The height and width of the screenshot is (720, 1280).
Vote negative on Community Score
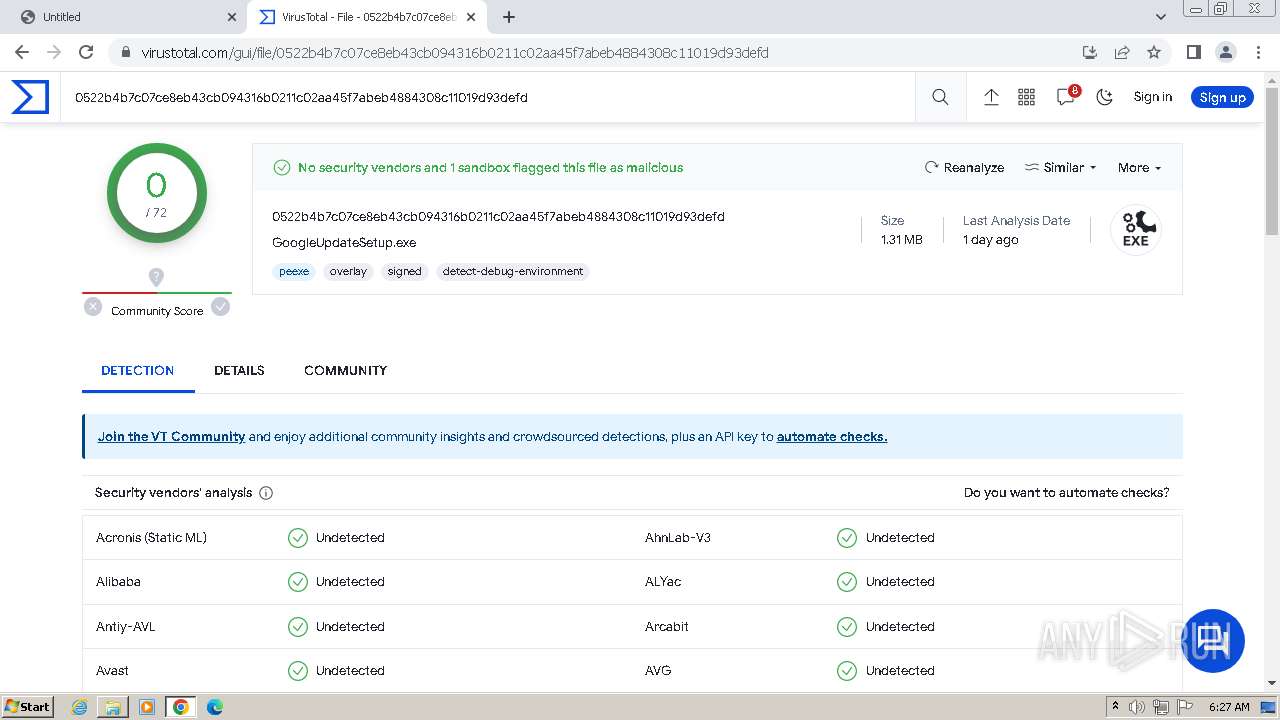(93, 307)
